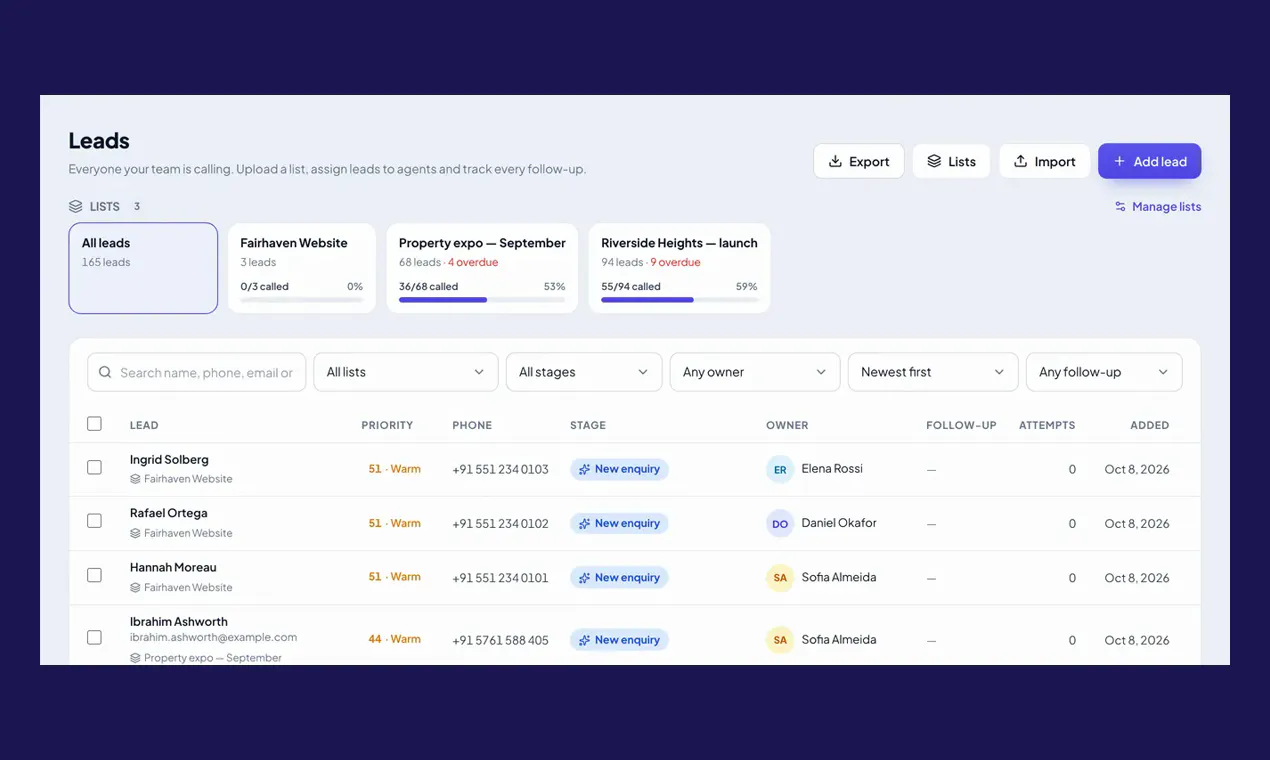Select the Riverside Heights — launch list
1270x760 pixels.
point(679,268)
